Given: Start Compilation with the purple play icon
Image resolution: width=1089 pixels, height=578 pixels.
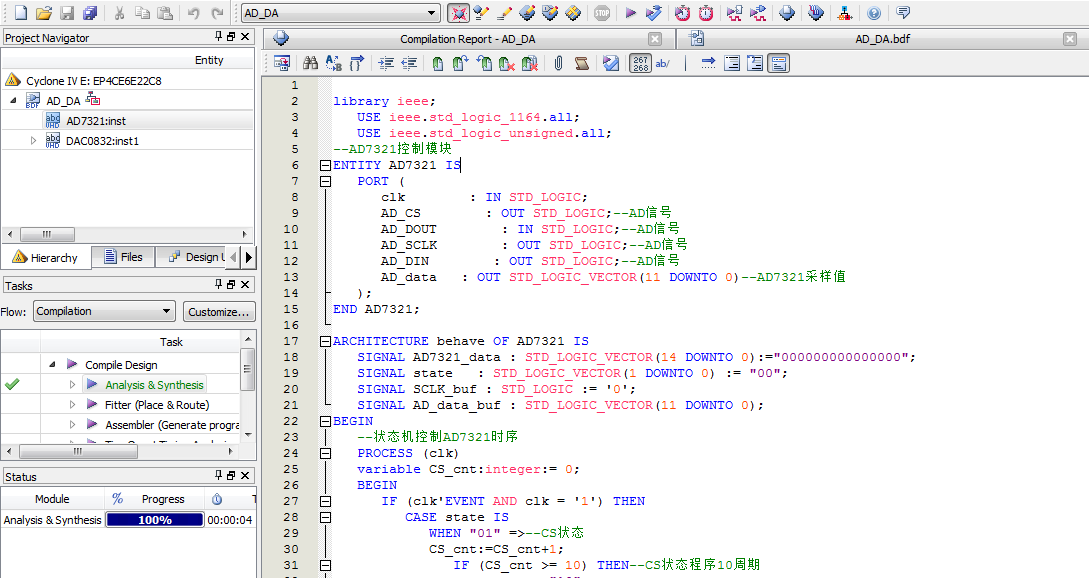Looking at the screenshot, I should pyautogui.click(x=630, y=13).
